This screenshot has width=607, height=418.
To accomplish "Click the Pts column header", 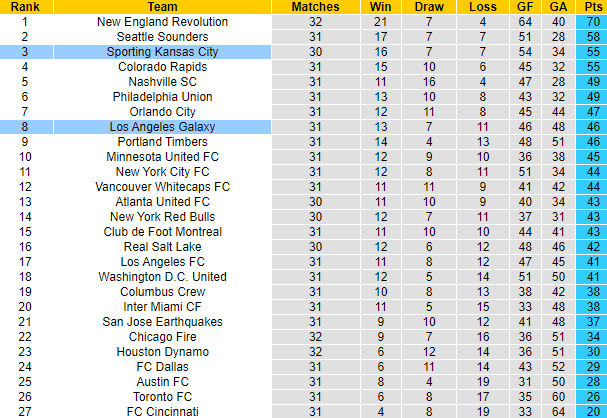I will pos(592,7).
